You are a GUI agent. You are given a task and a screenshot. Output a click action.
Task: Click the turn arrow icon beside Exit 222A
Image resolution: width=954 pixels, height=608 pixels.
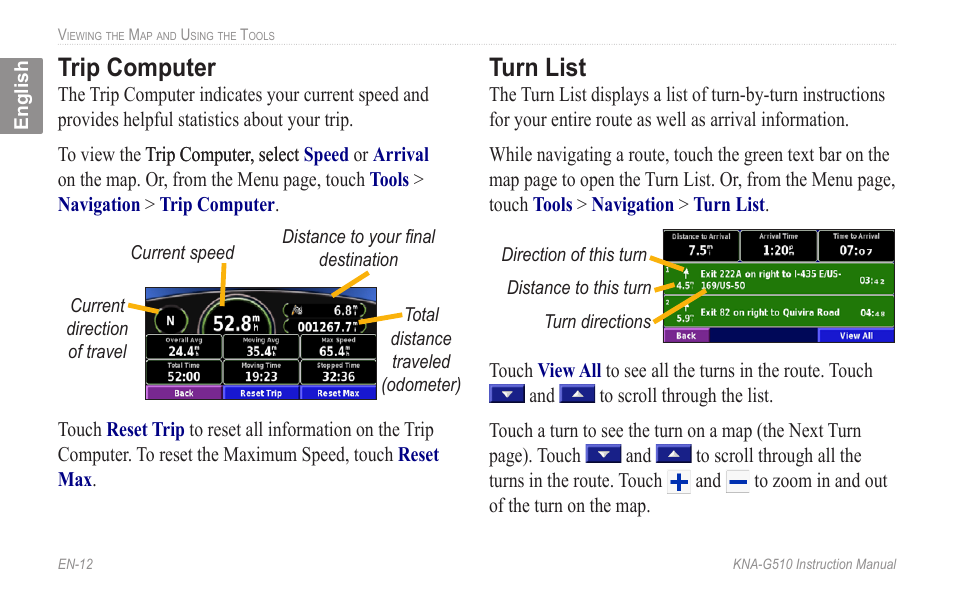click(x=686, y=273)
